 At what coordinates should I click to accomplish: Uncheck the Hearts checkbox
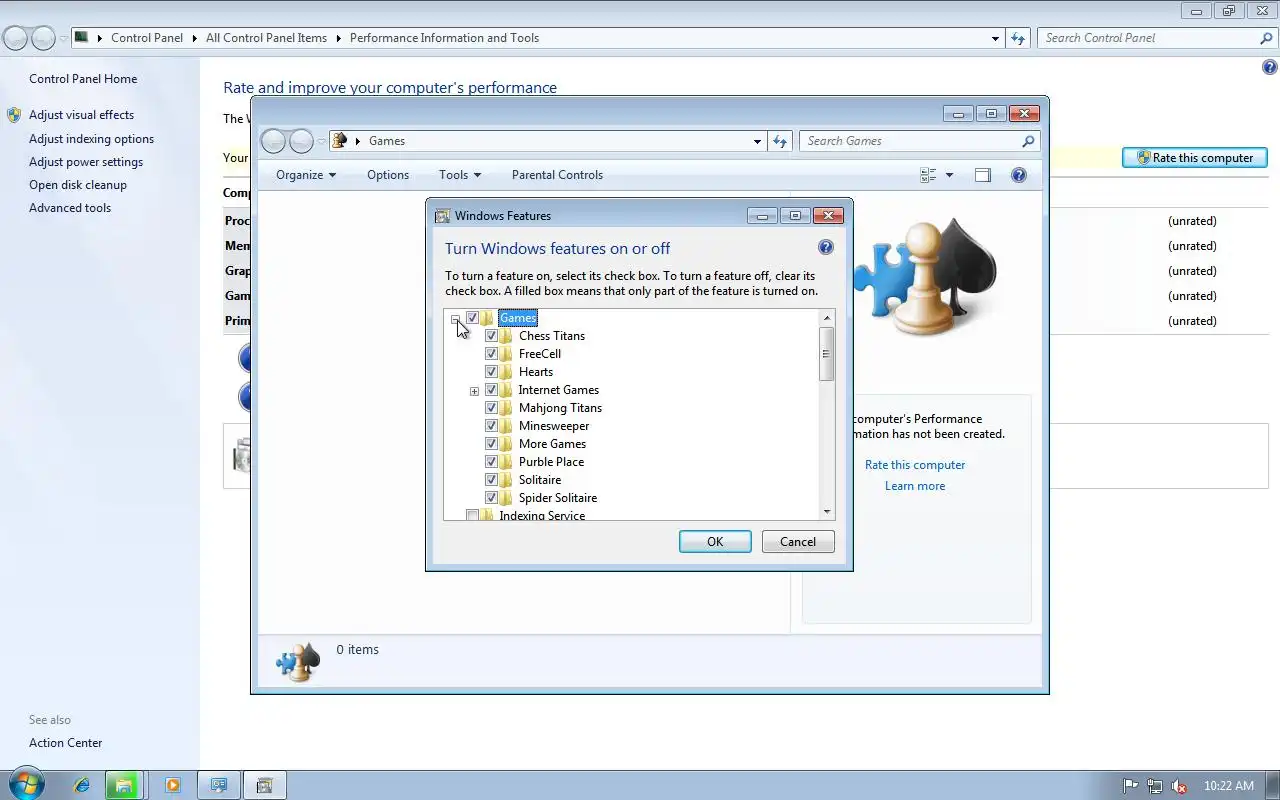491,372
